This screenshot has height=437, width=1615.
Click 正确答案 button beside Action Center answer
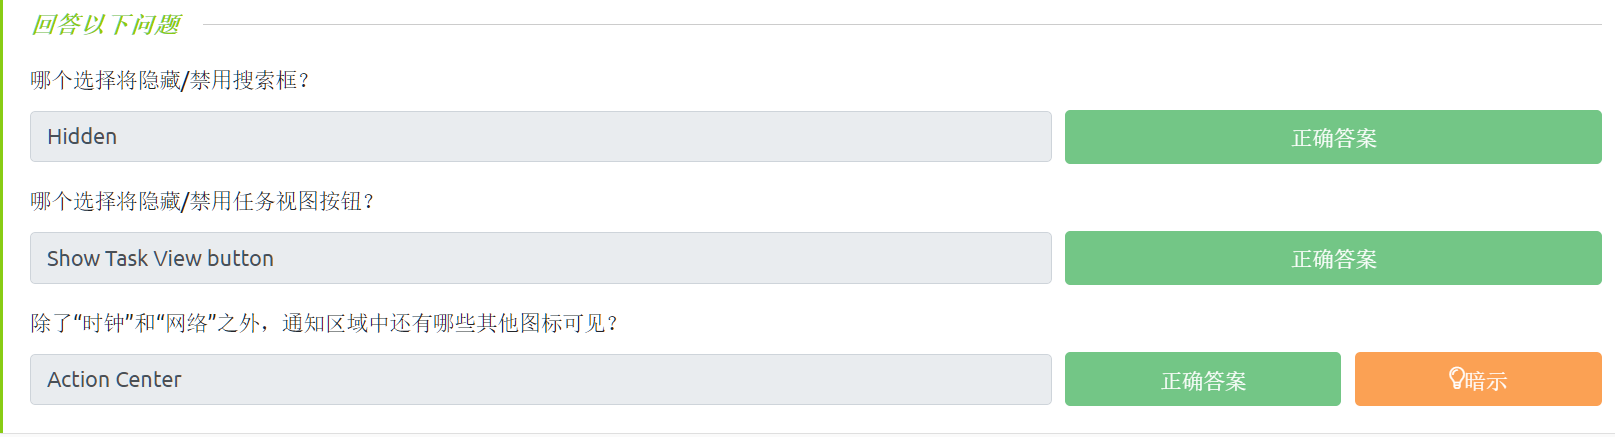pyautogui.click(x=1202, y=379)
